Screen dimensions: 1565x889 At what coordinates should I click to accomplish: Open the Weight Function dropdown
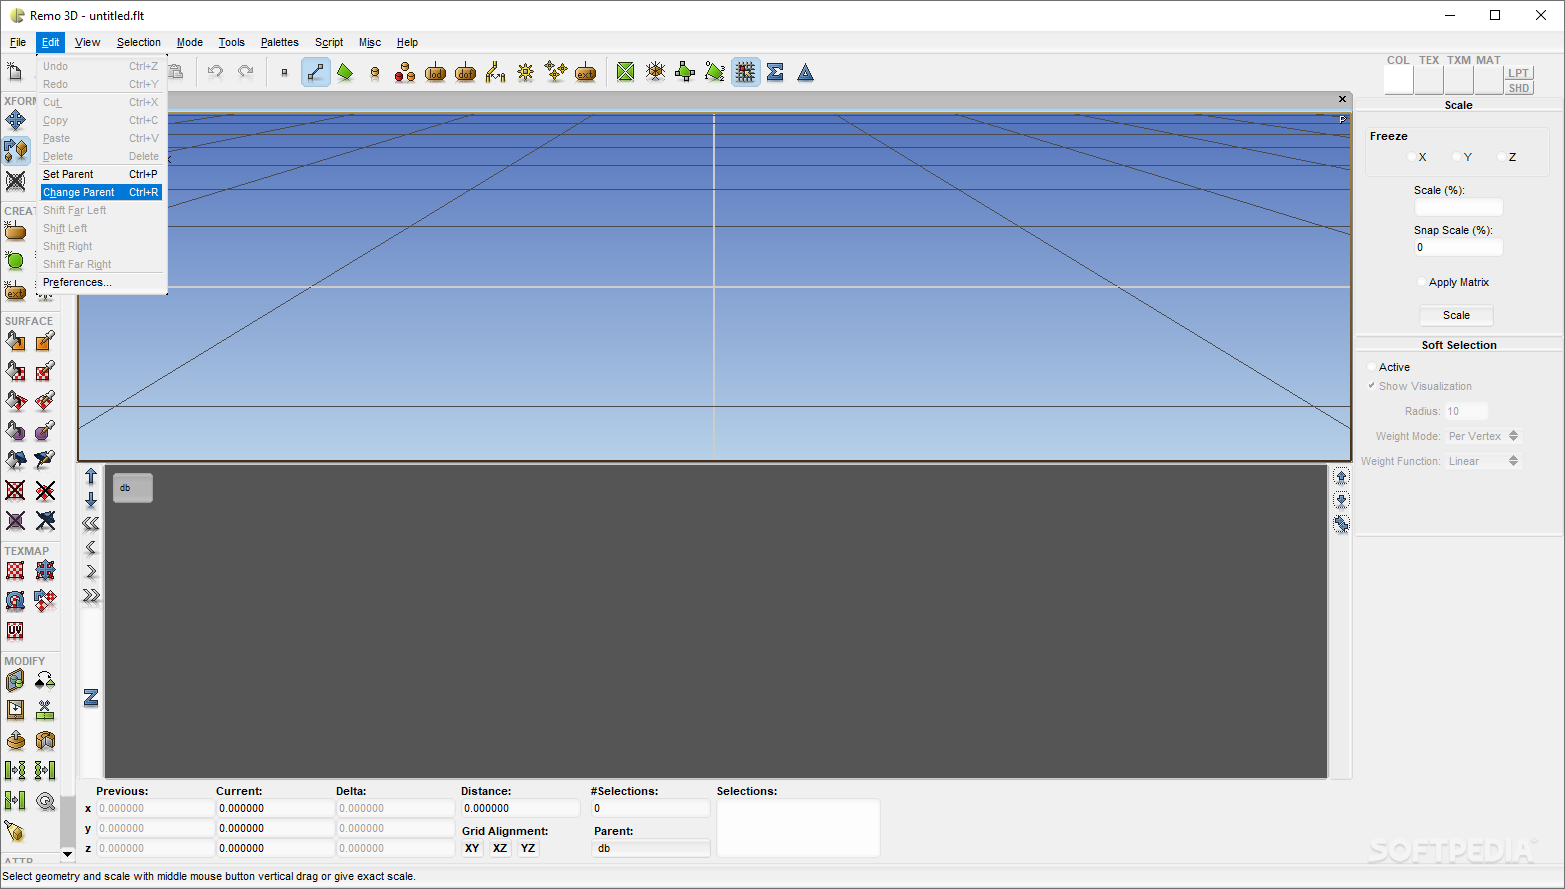pos(1483,461)
